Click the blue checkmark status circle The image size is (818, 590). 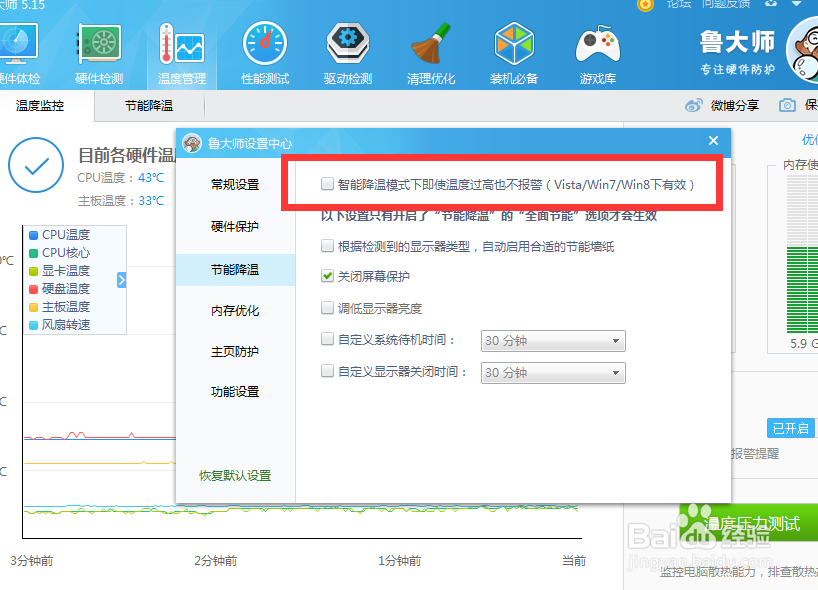coord(36,165)
